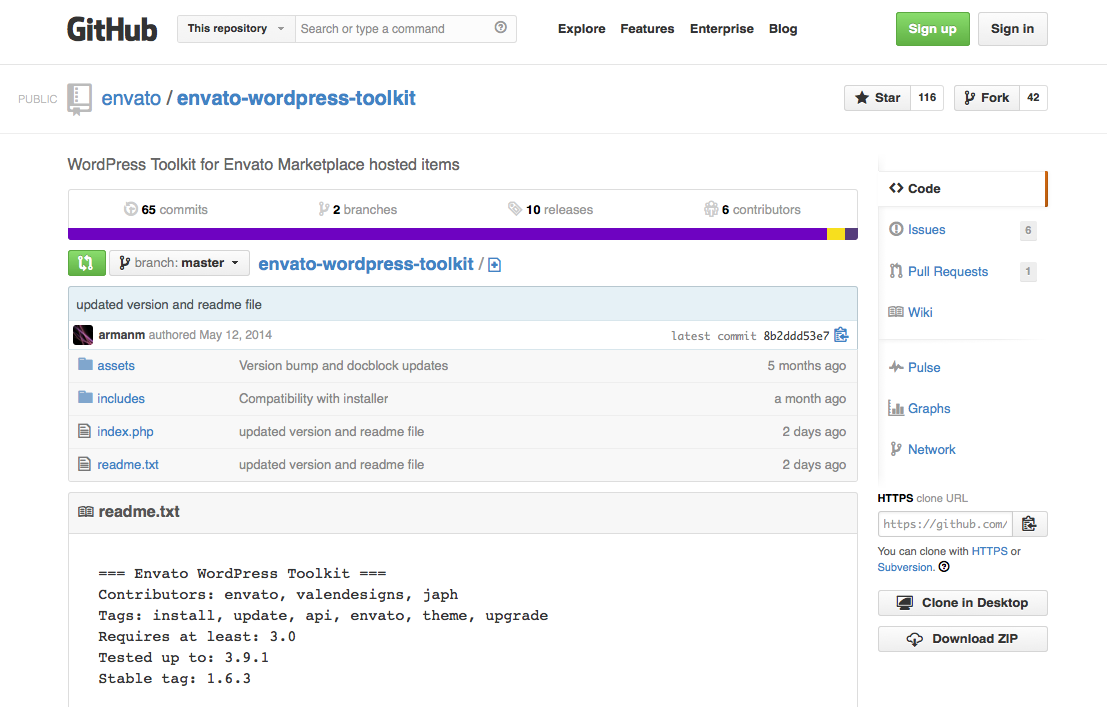Click the branches fork icon in stats bar
The height and width of the screenshot is (707, 1107).
click(323, 209)
